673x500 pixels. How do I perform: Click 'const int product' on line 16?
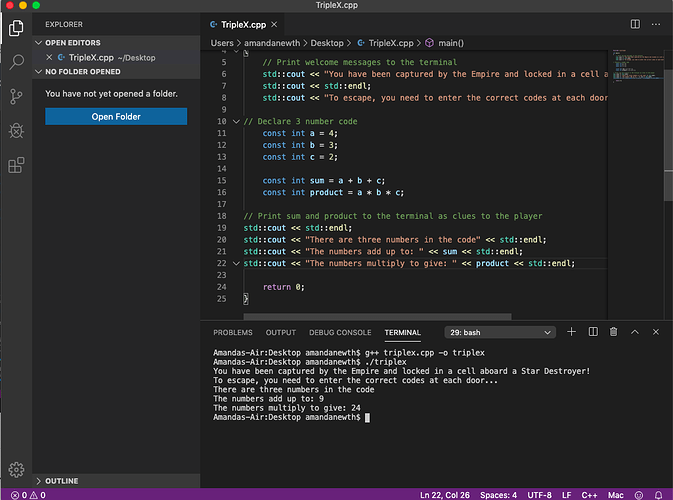(303, 192)
